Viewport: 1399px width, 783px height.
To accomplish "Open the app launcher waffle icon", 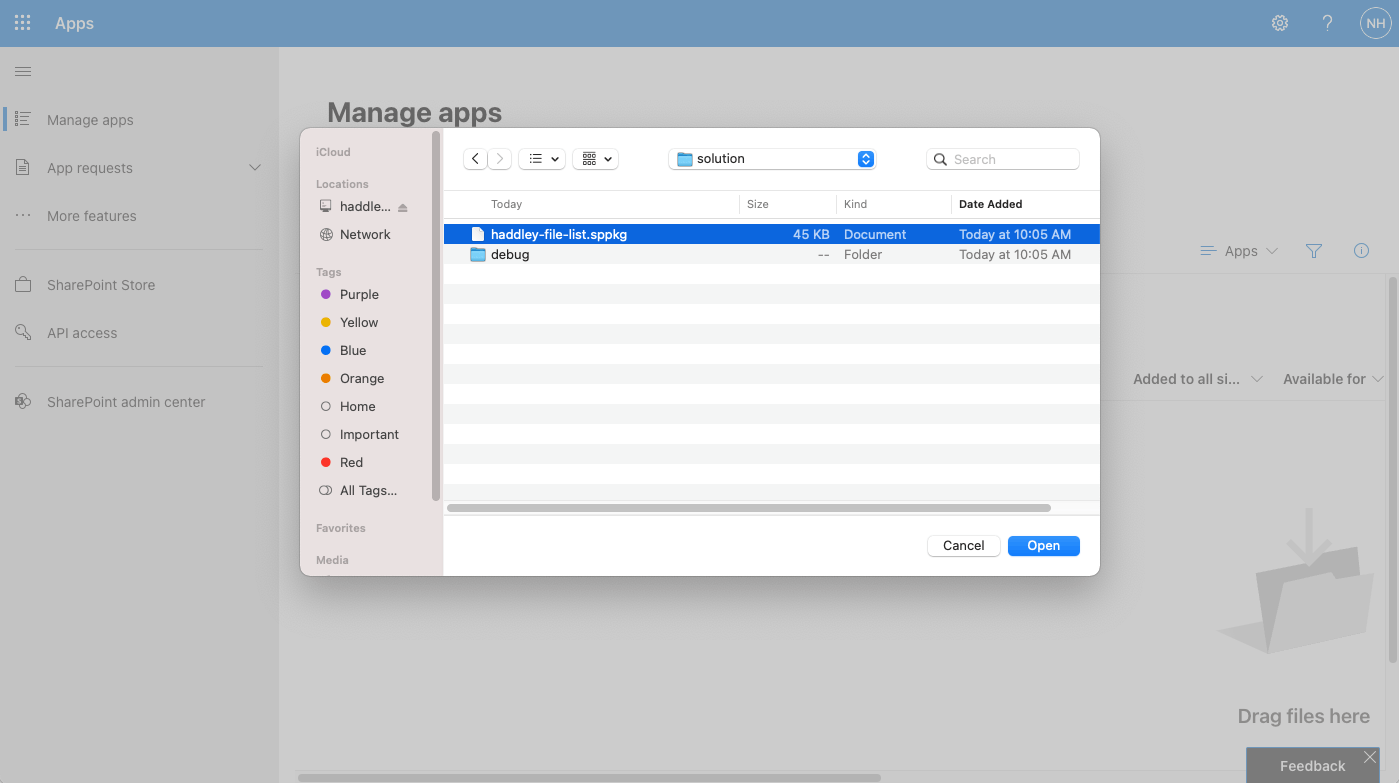I will point(23,23).
